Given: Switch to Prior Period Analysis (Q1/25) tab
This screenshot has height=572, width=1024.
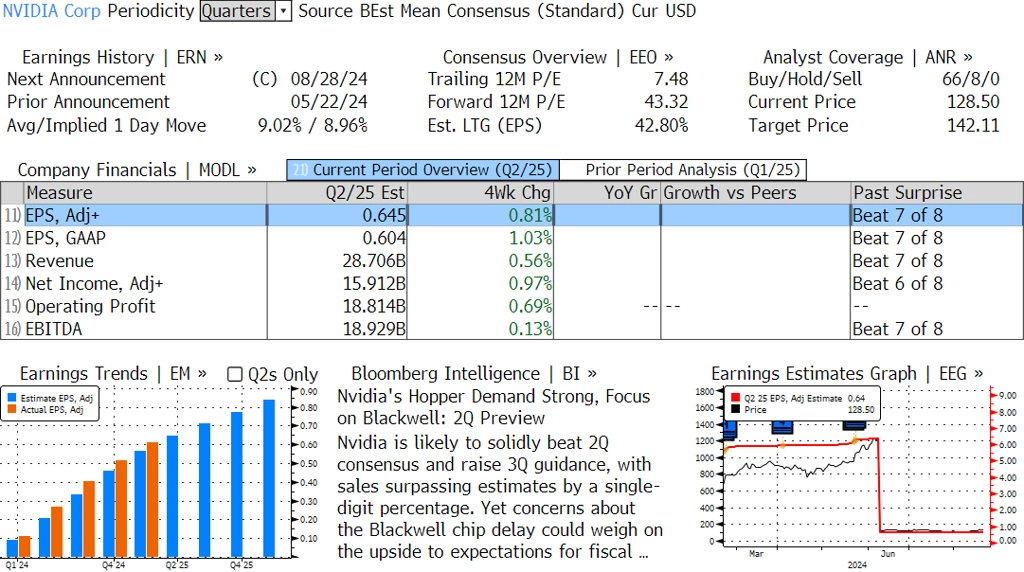Looking at the screenshot, I should pyautogui.click(x=683, y=170).
